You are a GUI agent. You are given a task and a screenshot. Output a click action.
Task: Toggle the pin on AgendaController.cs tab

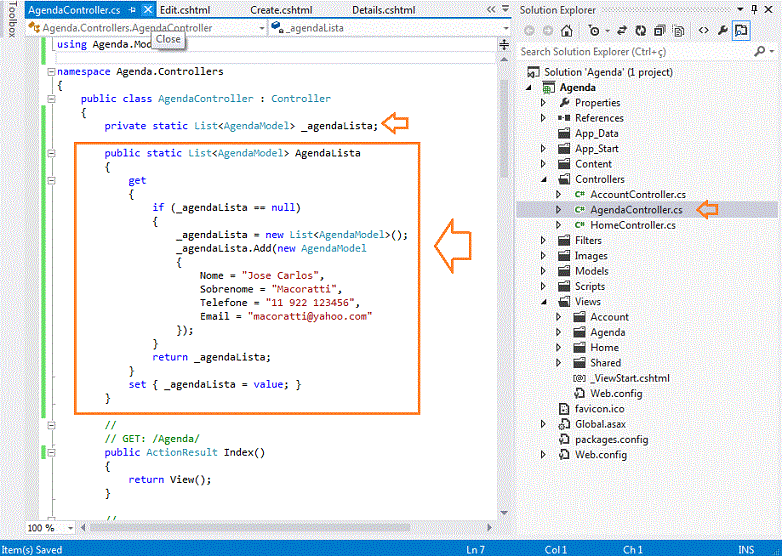[x=132, y=9]
